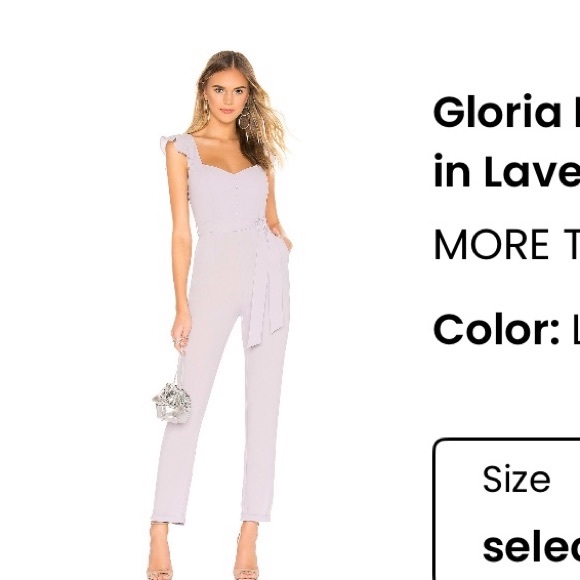Click the model's hand in her pocket

coord(281,237)
